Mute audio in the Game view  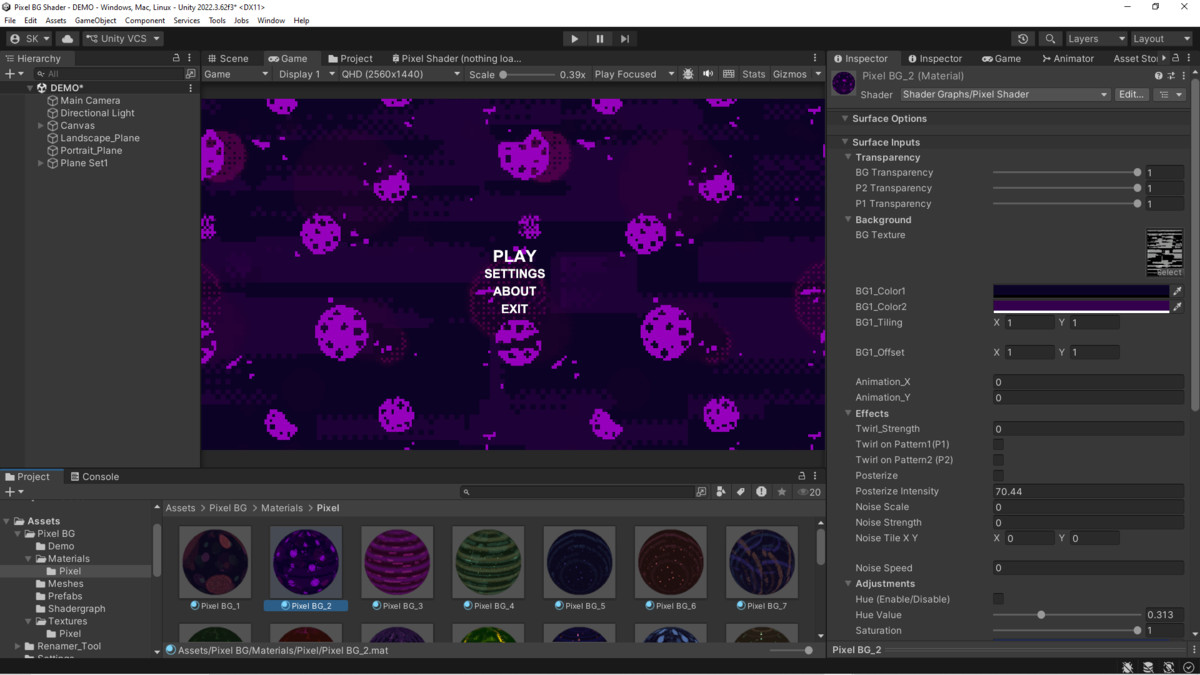pyautogui.click(x=708, y=74)
